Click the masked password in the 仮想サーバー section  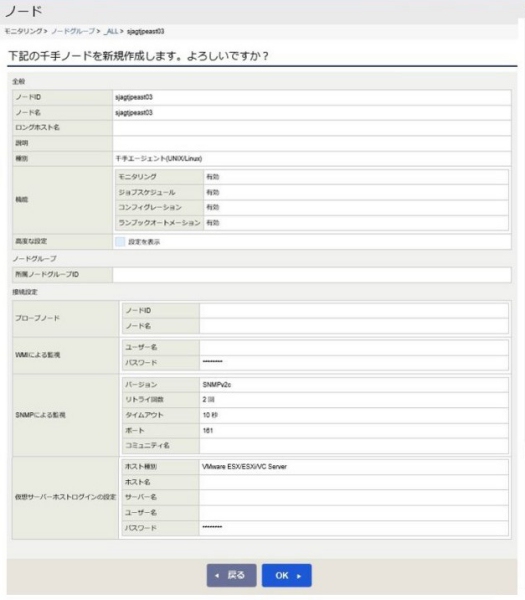[212, 527]
